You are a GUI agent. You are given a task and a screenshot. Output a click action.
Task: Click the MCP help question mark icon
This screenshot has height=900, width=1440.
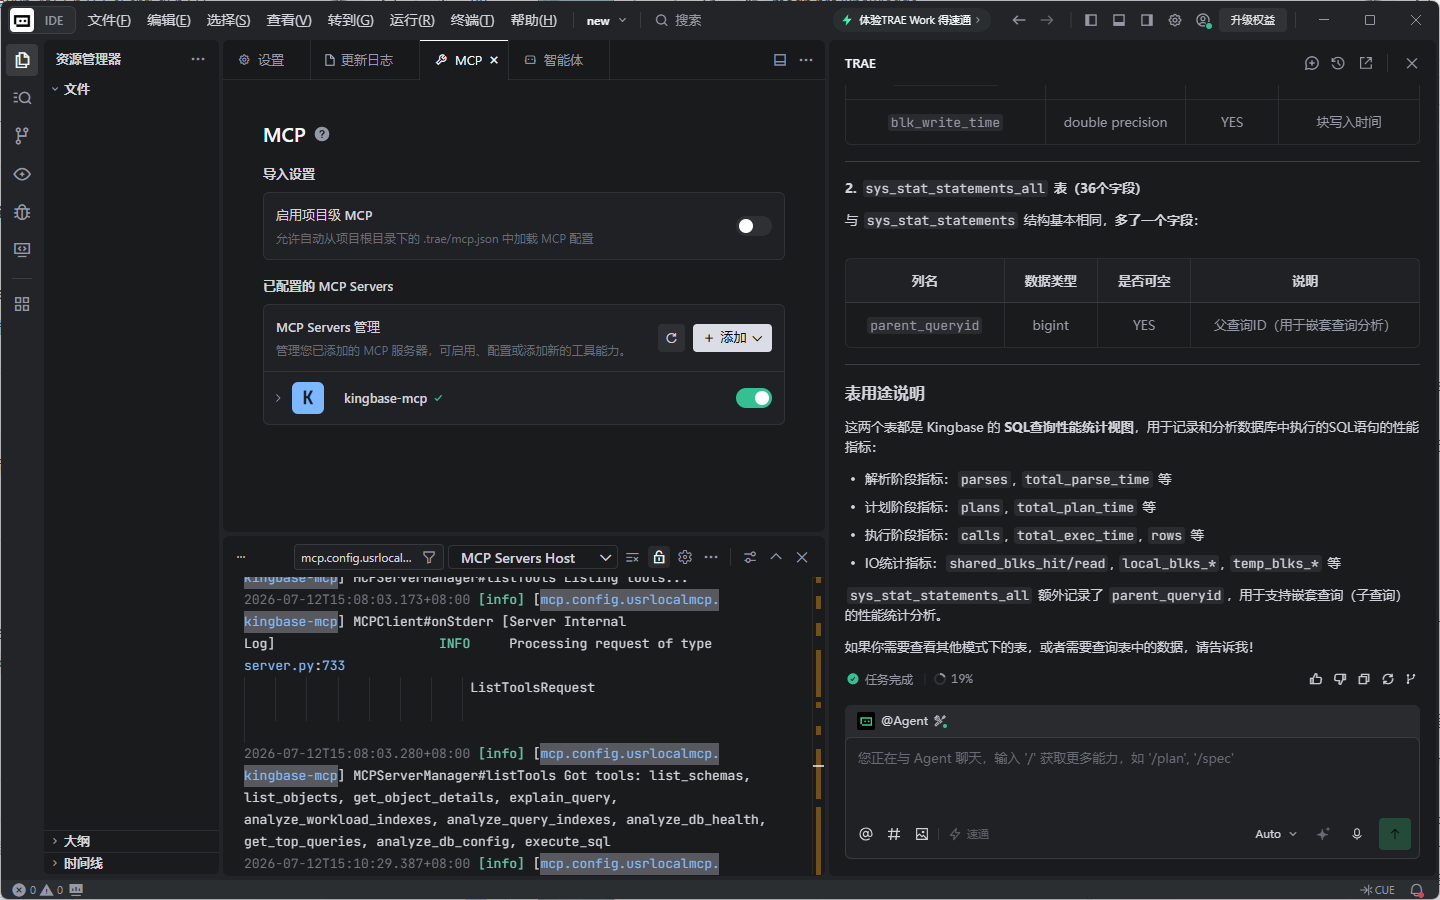[322, 134]
